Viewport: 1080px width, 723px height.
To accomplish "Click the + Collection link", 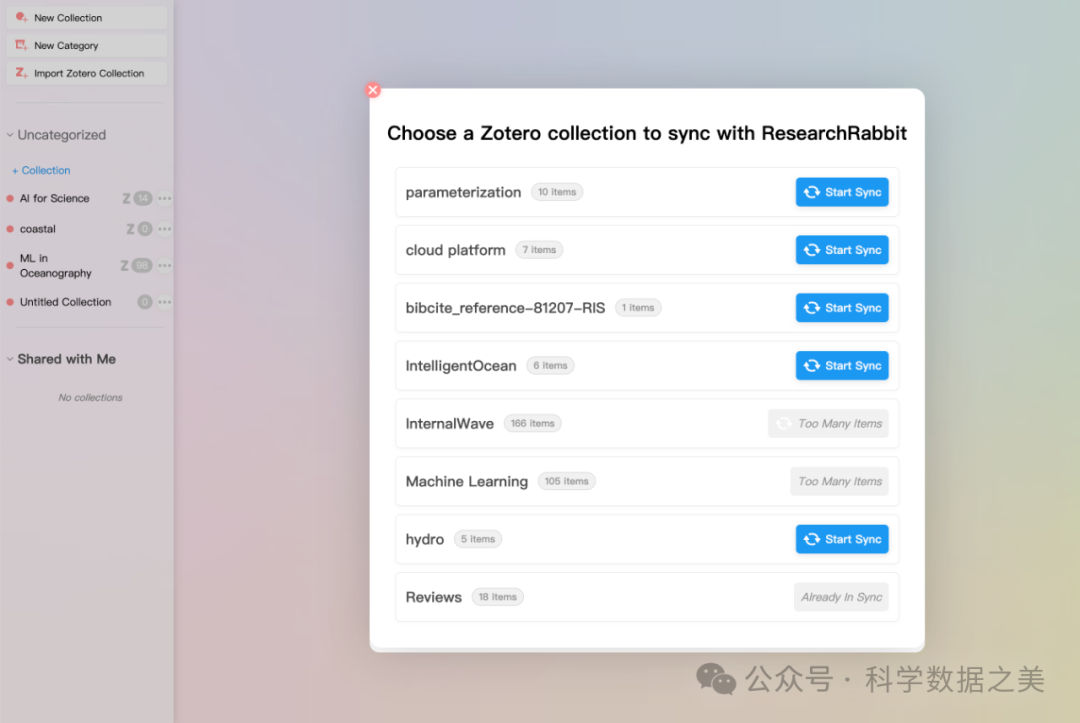I will tap(41, 171).
